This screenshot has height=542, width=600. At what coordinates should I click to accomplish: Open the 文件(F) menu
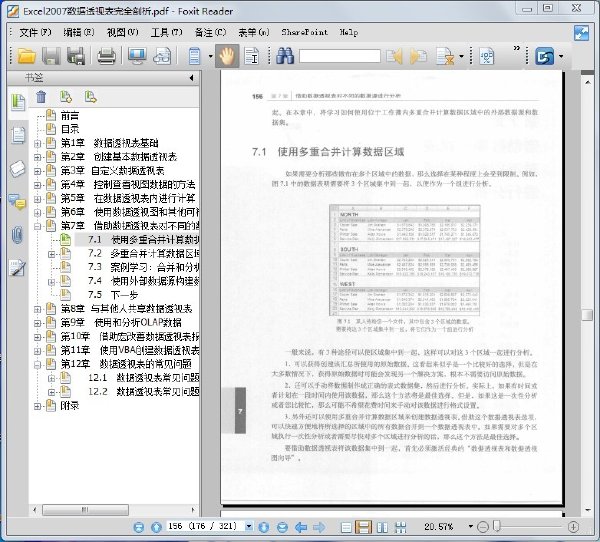click(x=35, y=33)
